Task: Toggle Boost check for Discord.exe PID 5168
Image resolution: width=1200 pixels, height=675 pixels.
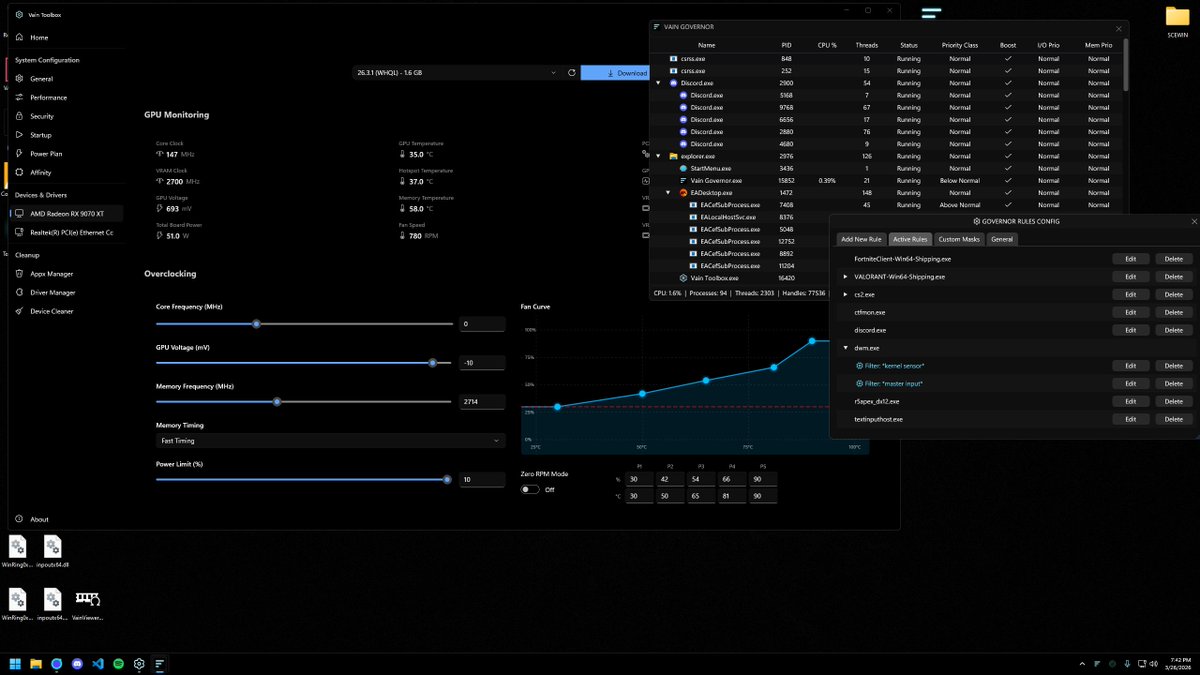Action: click(x=1008, y=95)
